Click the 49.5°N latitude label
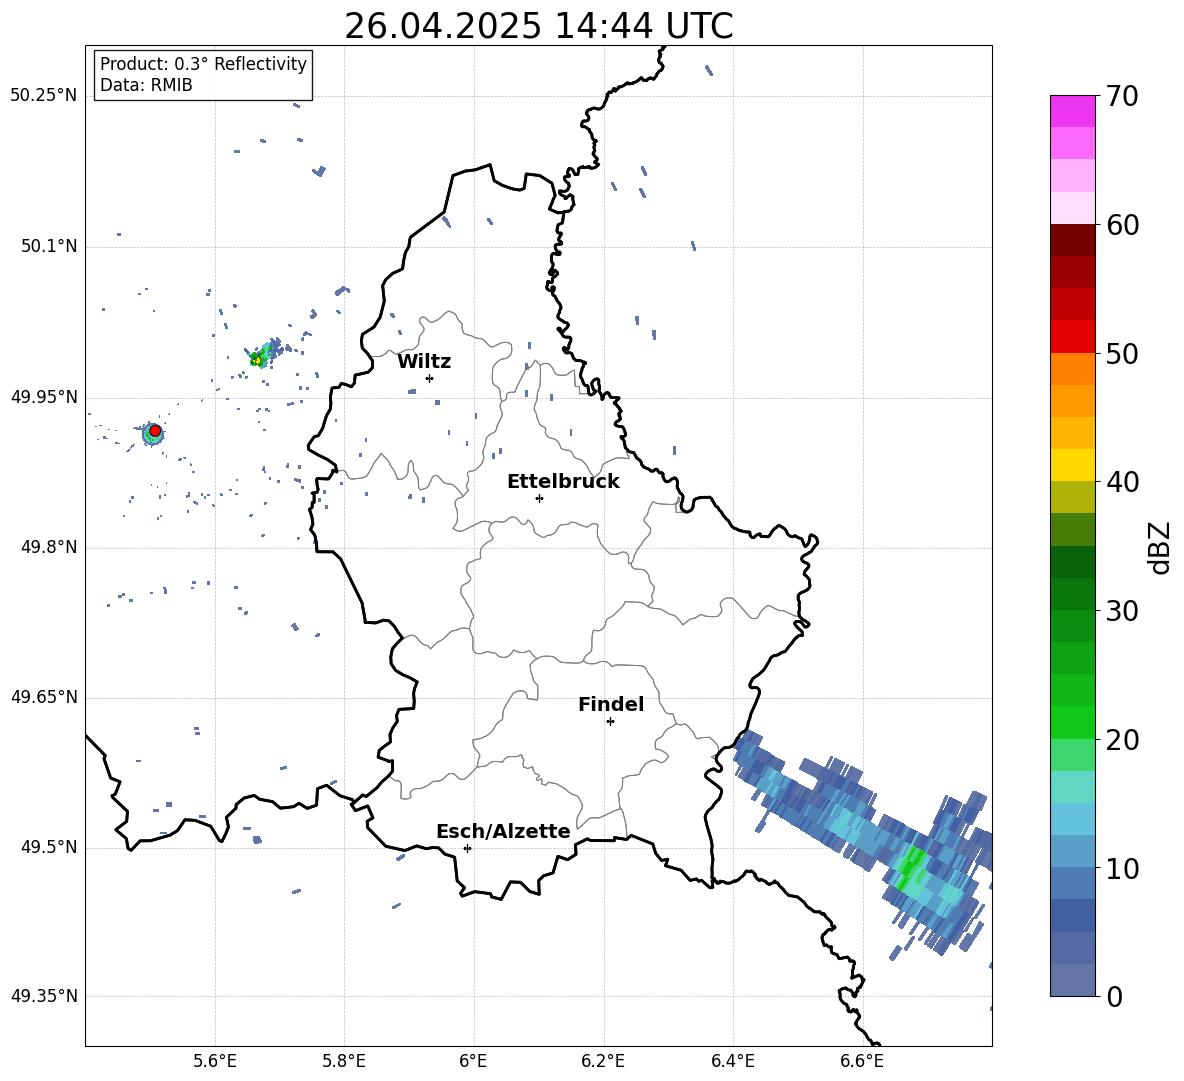 click(49, 847)
